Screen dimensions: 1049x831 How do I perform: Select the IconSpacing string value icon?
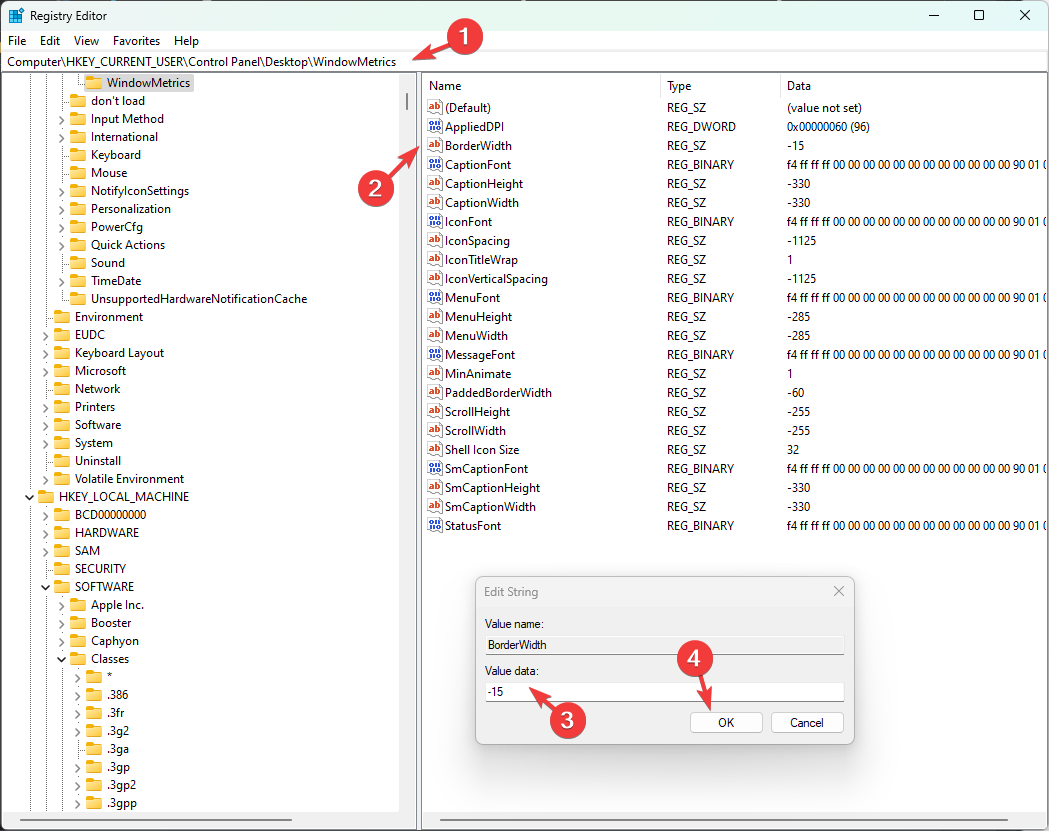[x=435, y=240]
